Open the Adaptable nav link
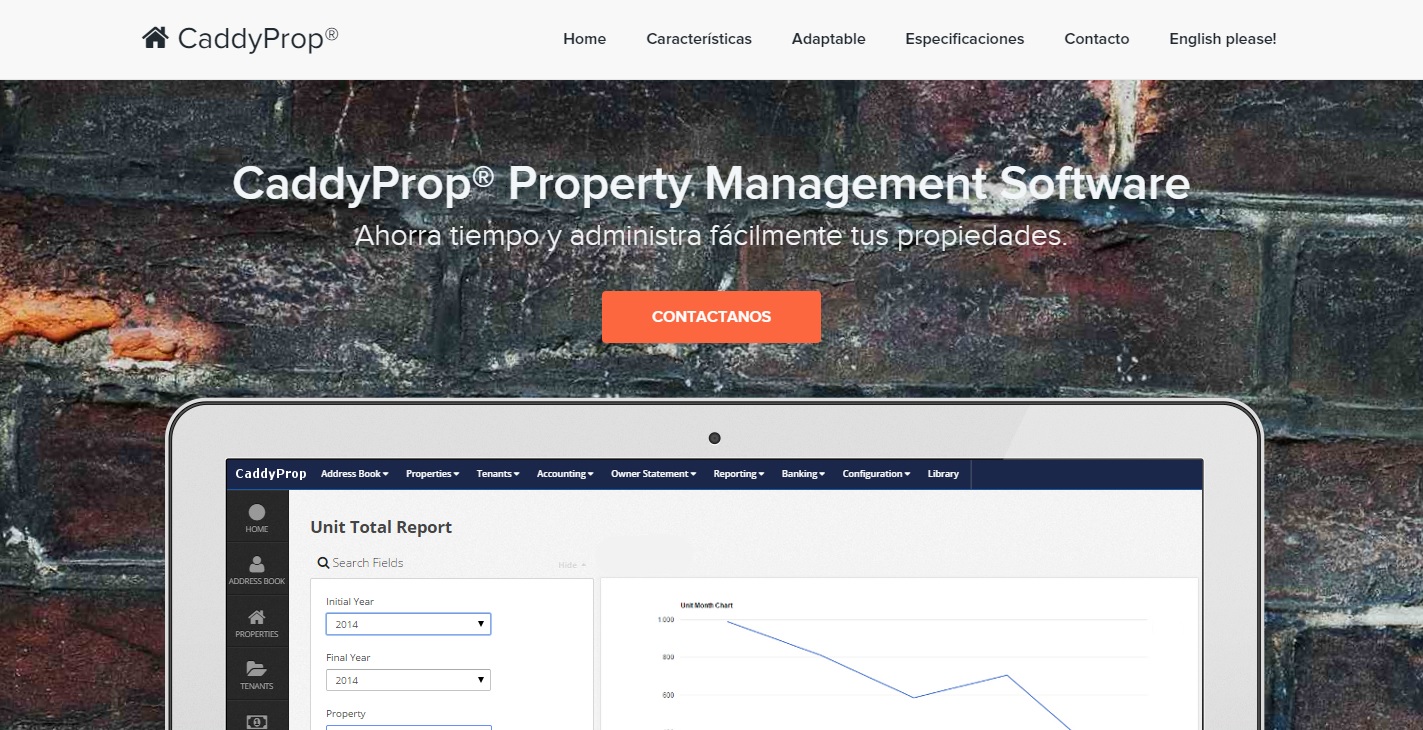This screenshot has height=730, width=1423. point(829,39)
